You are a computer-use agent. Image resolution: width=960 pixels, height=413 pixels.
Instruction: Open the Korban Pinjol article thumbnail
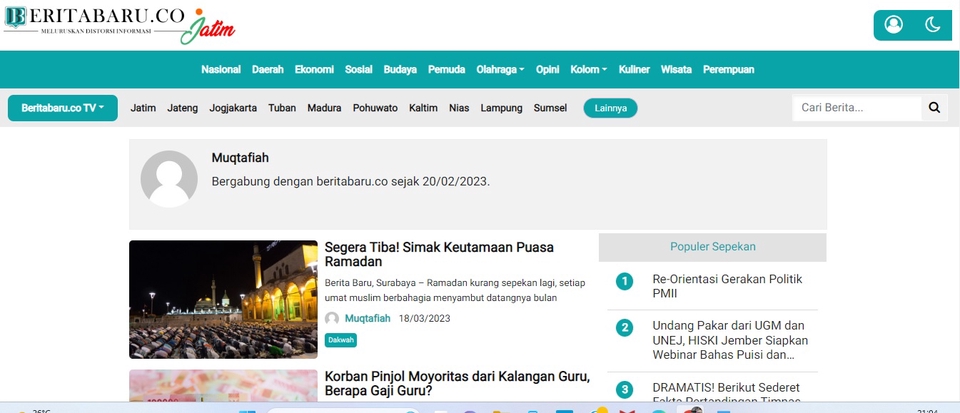223,385
